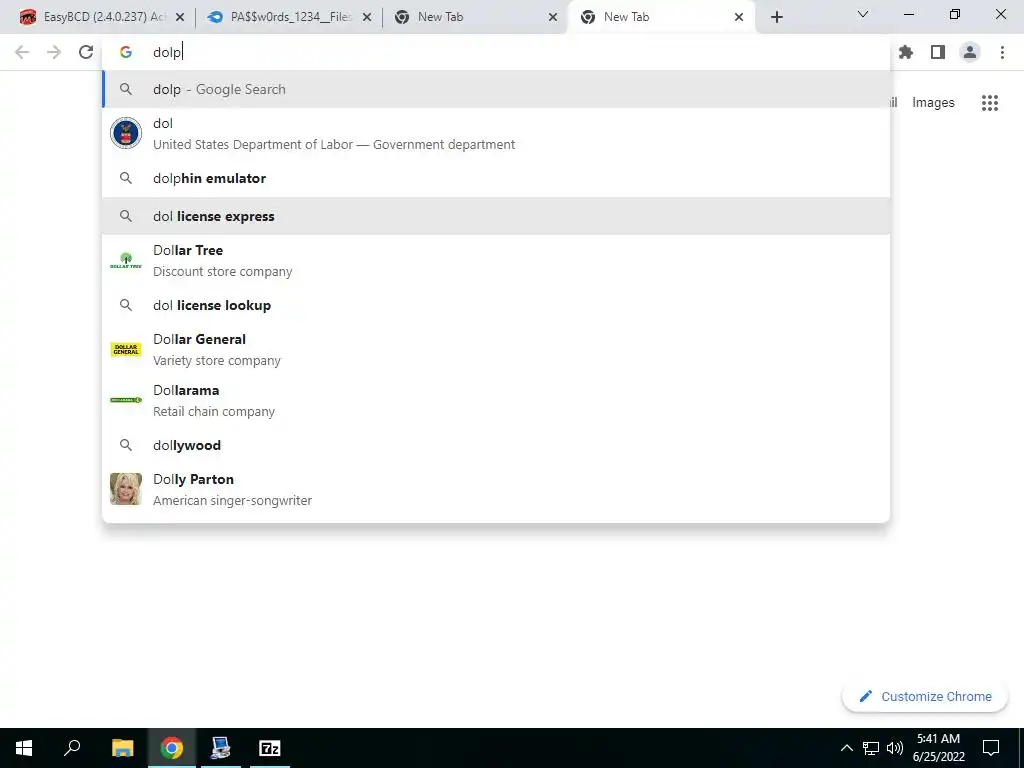Open File Explorer from taskbar
1024x768 pixels.
coord(122,748)
